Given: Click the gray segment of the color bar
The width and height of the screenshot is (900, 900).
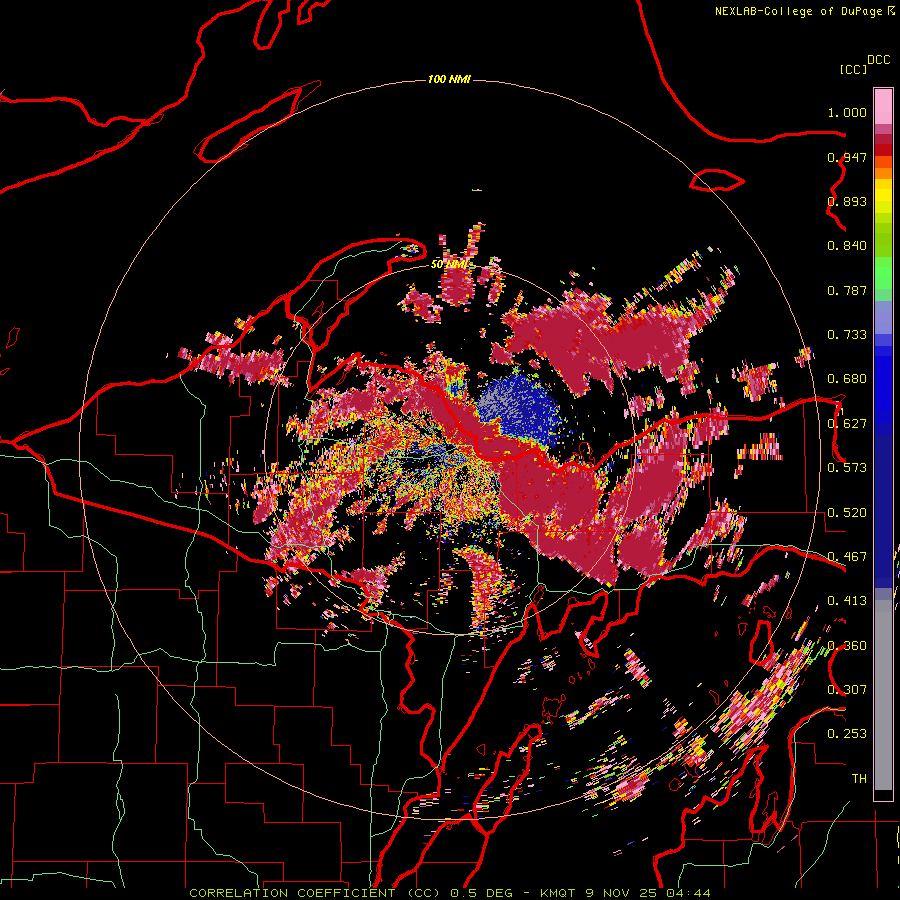Looking at the screenshot, I should click(x=883, y=695).
